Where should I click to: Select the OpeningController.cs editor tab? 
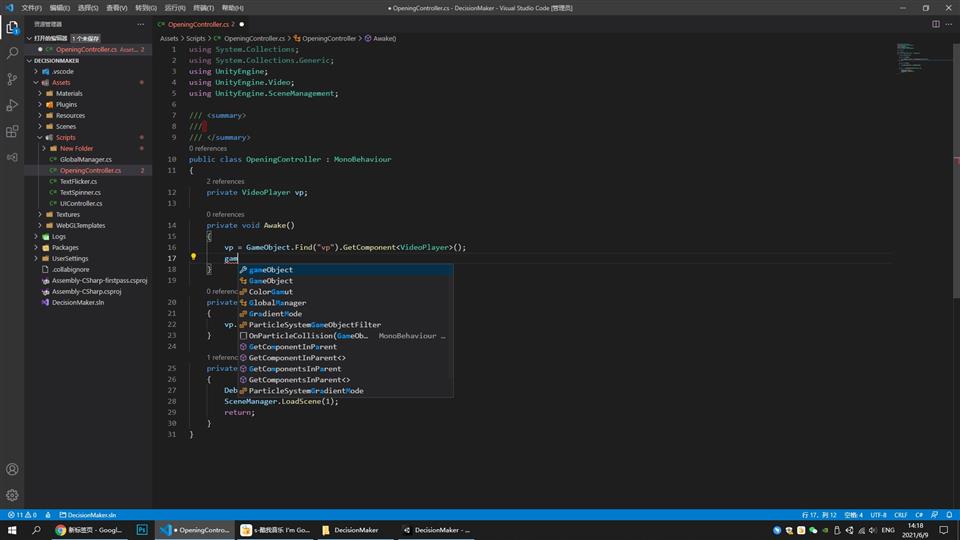click(201, 24)
